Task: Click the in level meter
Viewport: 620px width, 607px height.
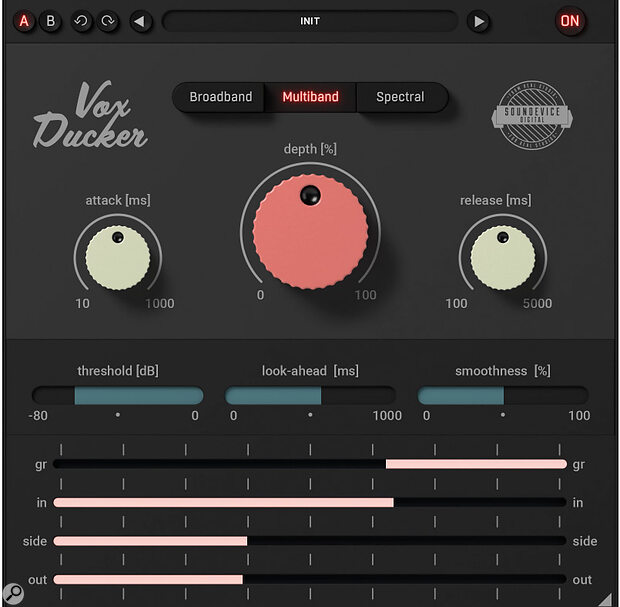Action: [x=310, y=503]
